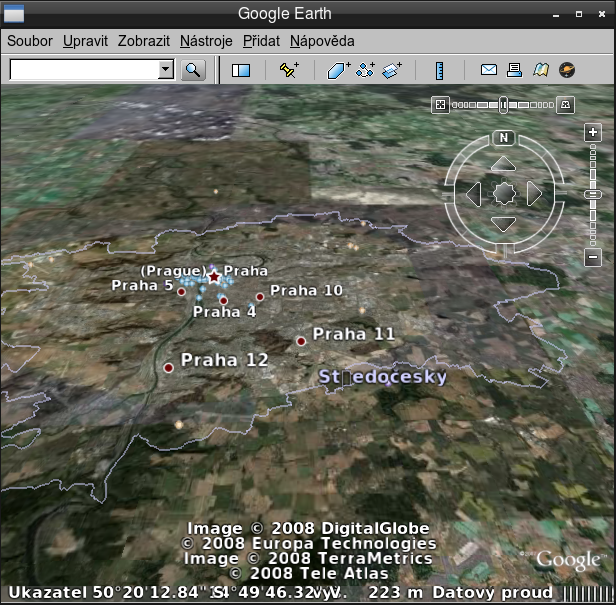Open the Nápověda menu
This screenshot has height=605, width=616.
tap(322, 41)
